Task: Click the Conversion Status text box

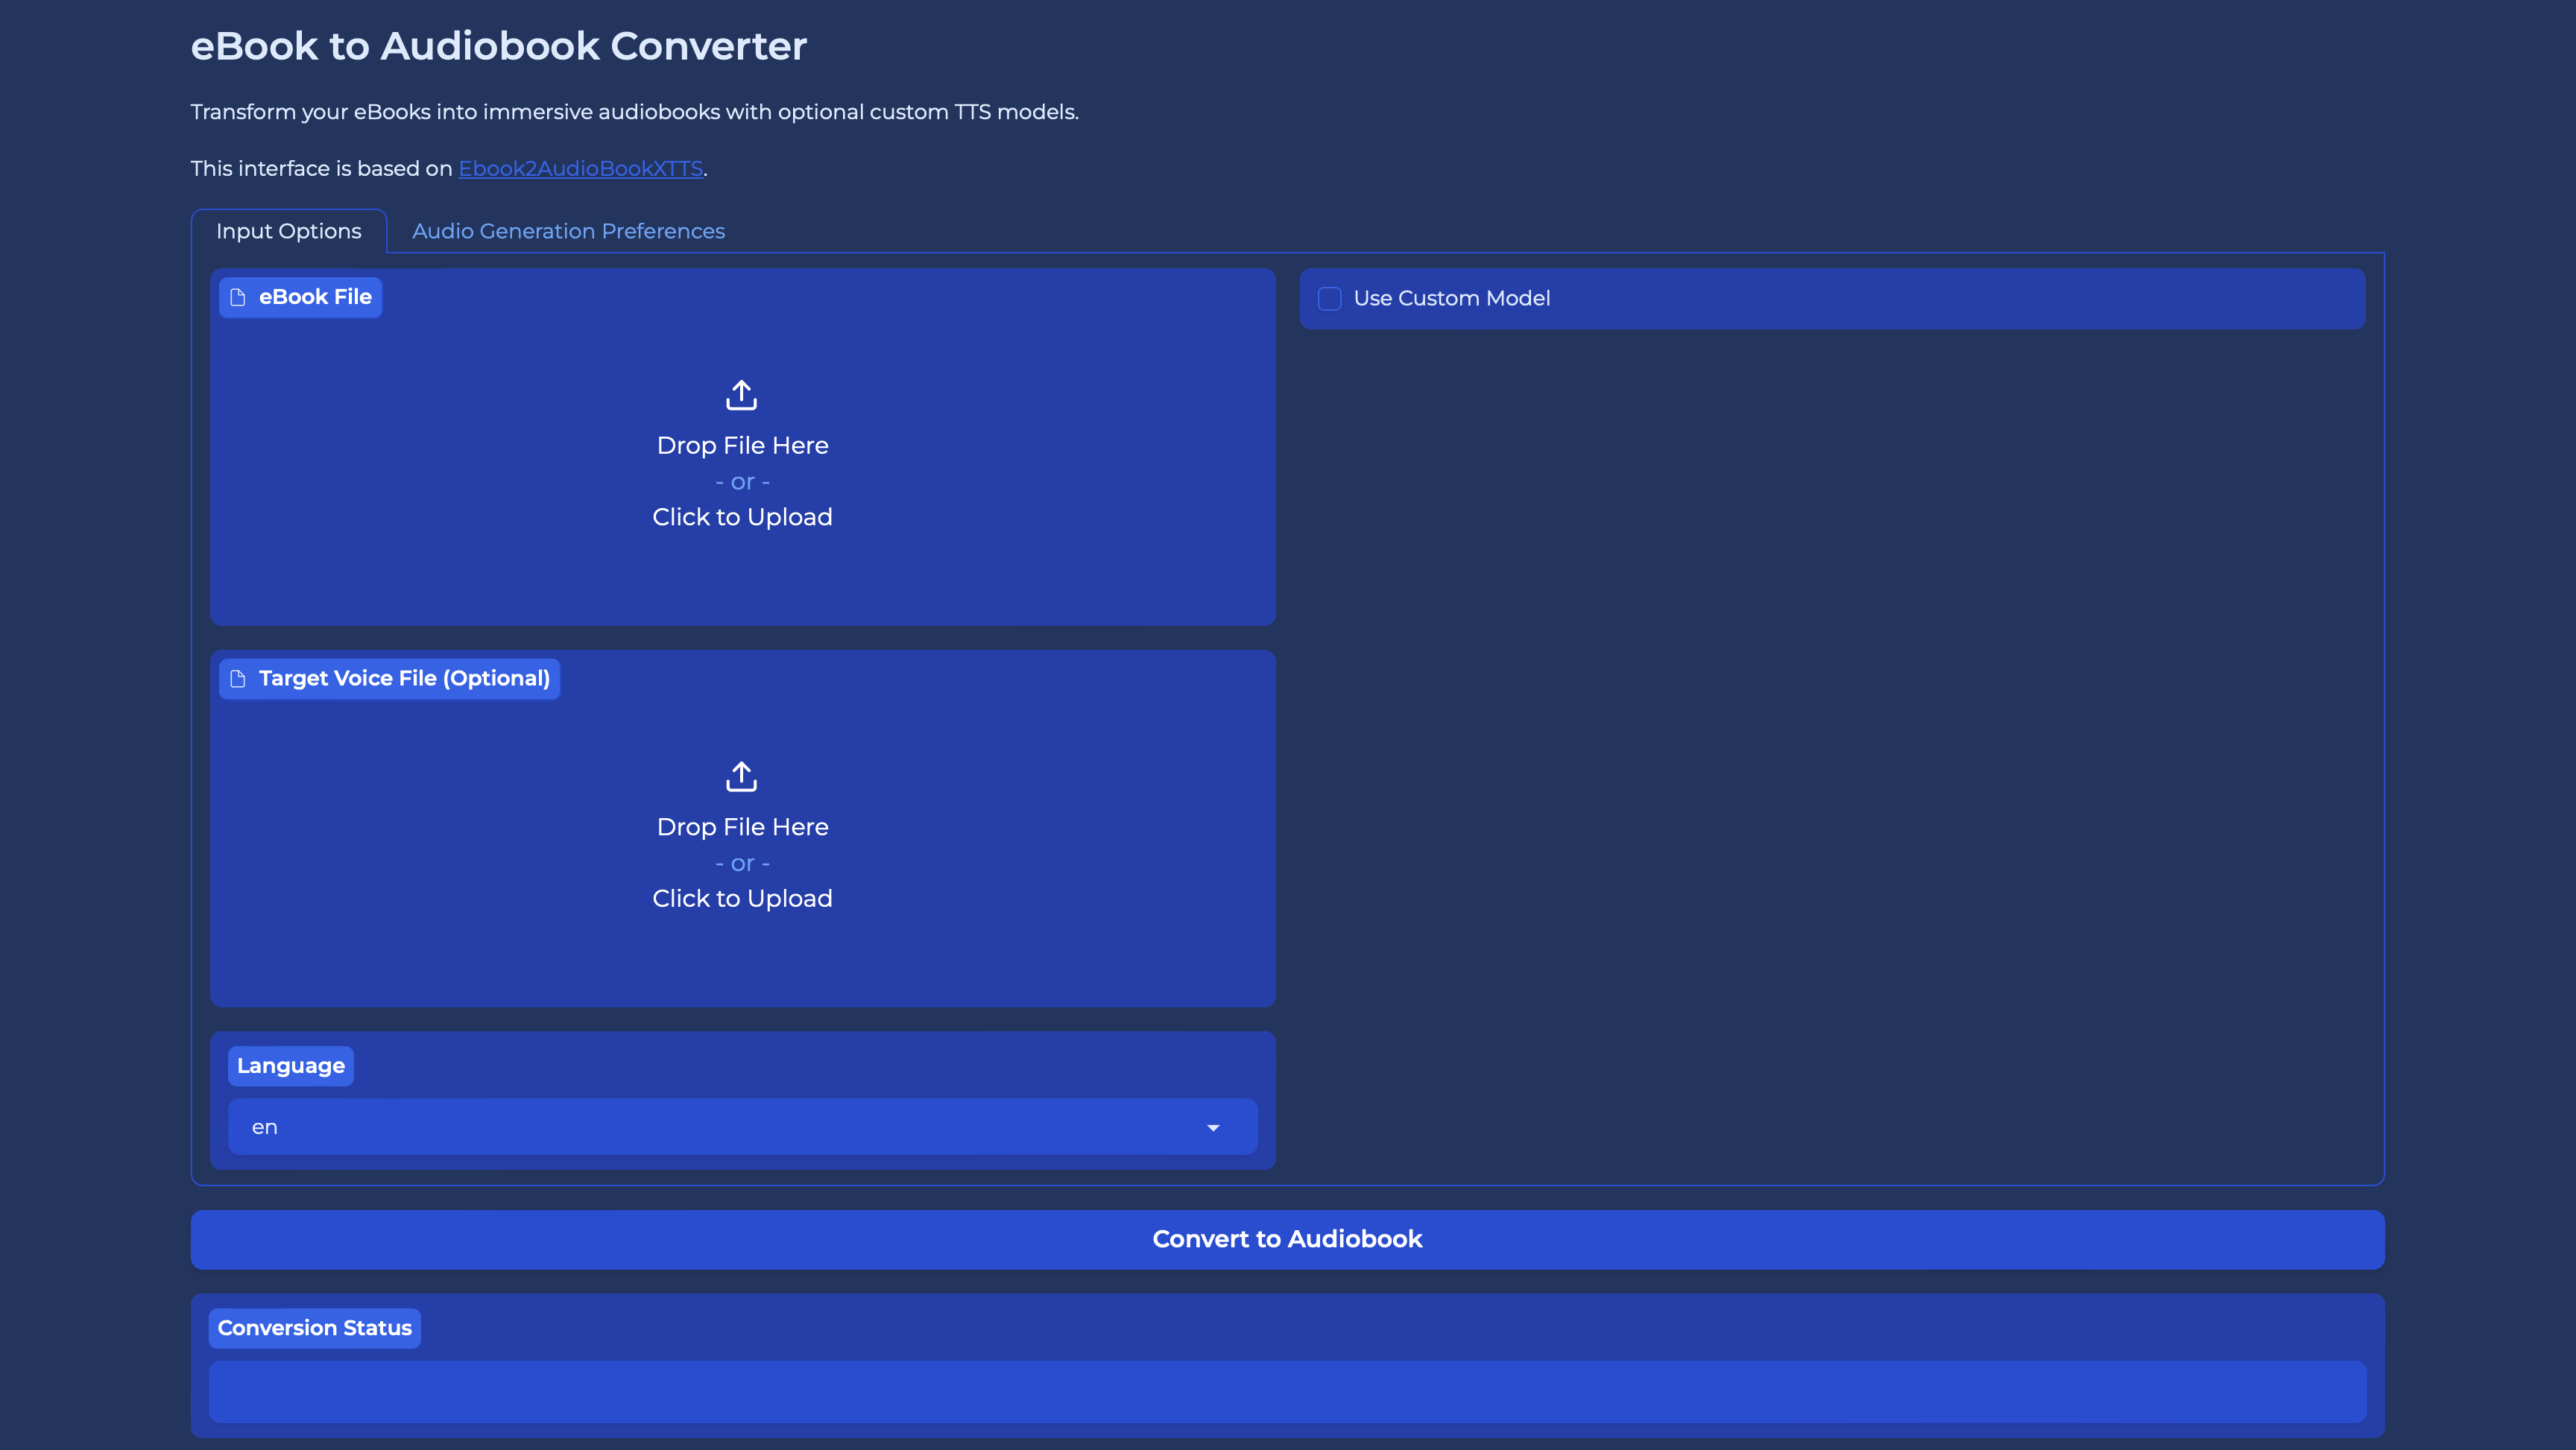Action: (1287, 1391)
